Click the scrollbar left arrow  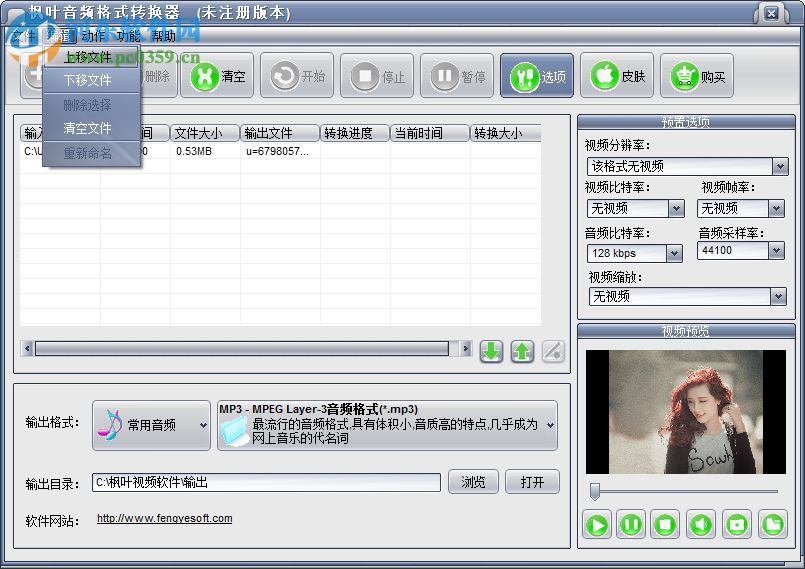pos(27,349)
